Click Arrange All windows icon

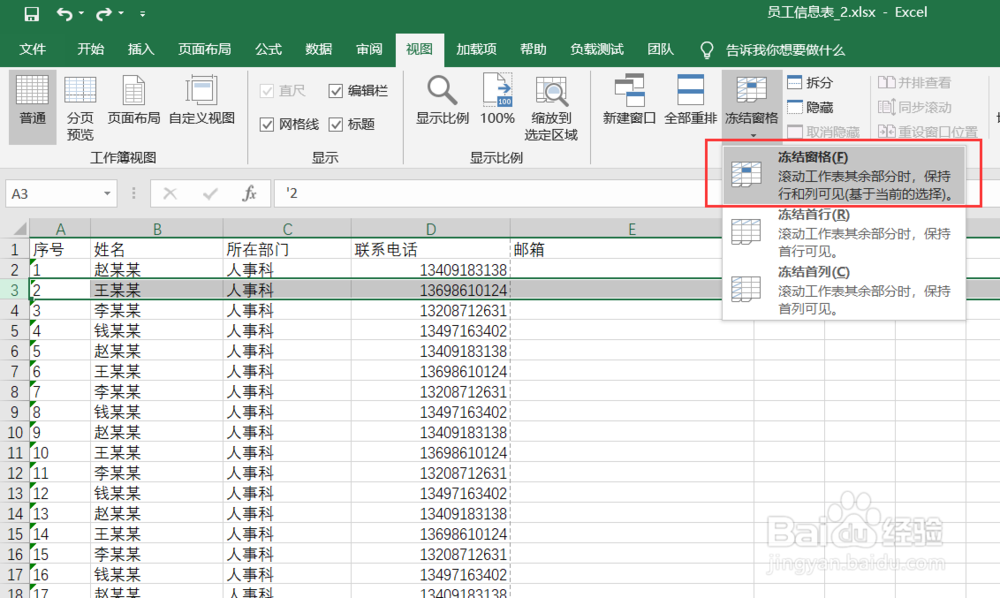[690, 100]
